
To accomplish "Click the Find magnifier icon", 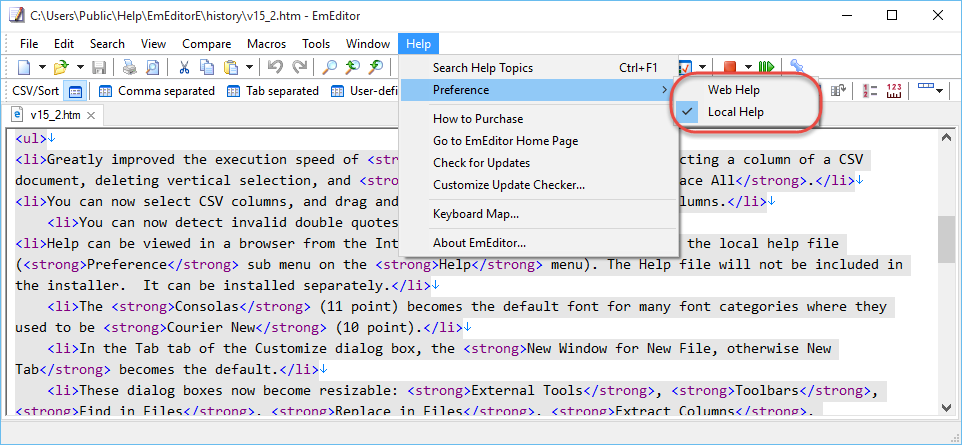I will pos(329,66).
